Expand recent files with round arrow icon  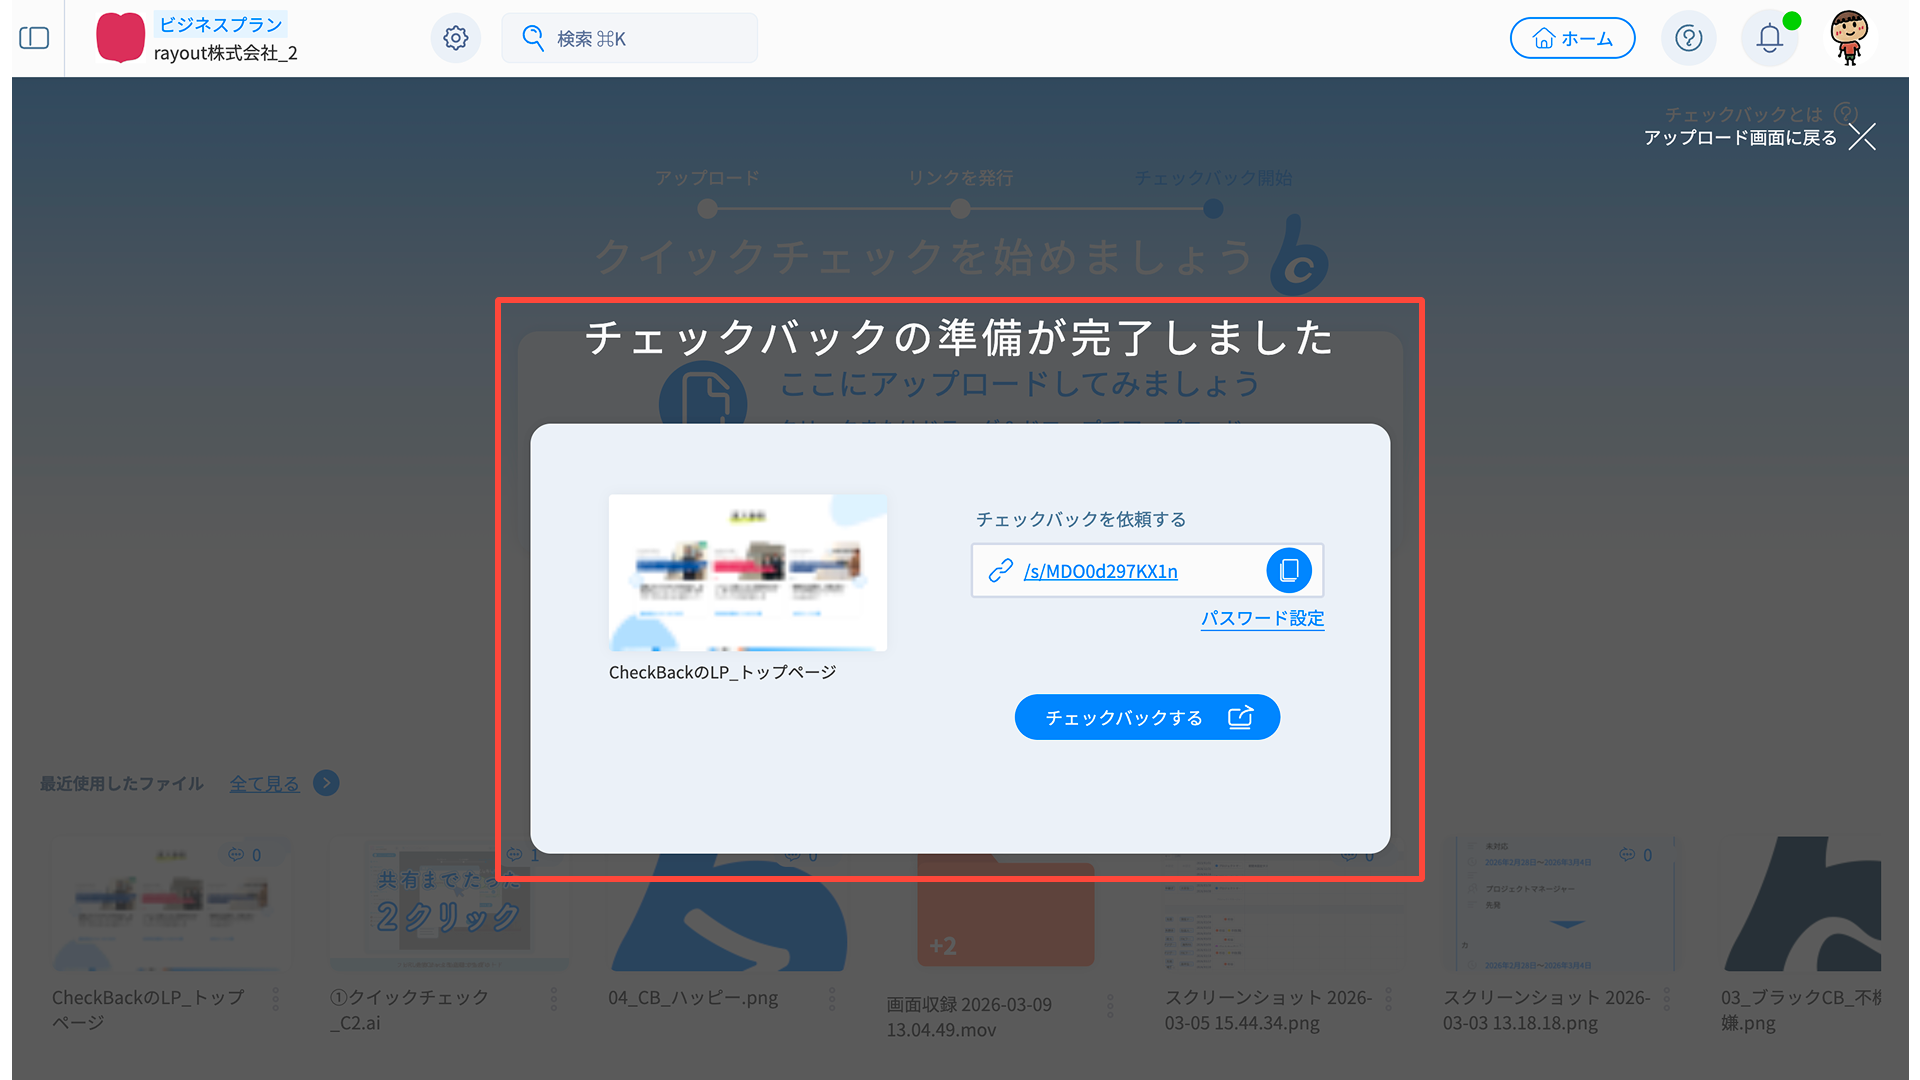326,783
